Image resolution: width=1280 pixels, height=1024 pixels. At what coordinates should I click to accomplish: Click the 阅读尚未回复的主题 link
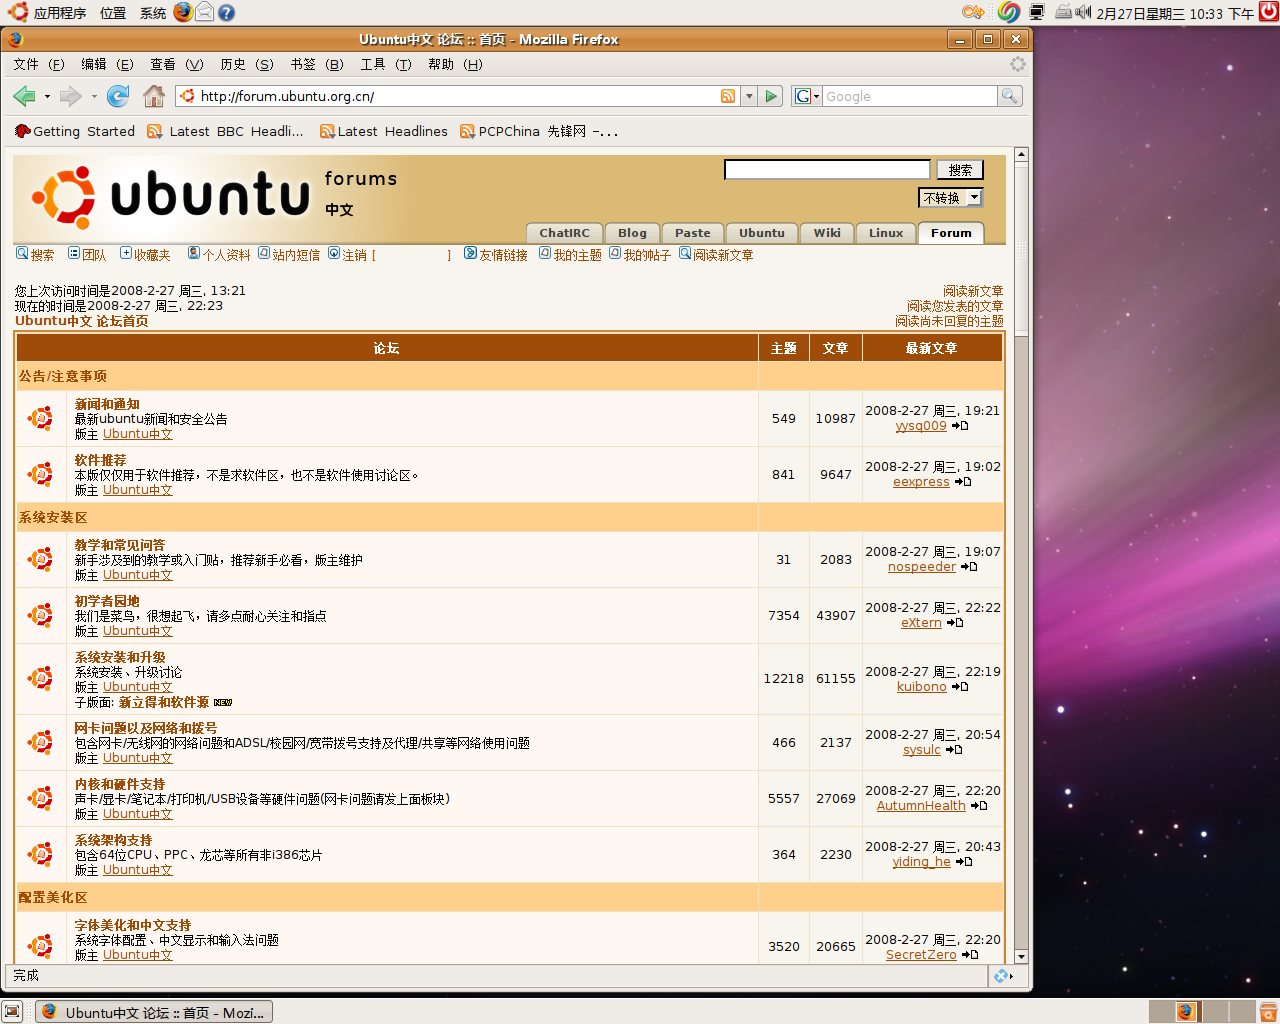pyautogui.click(x=949, y=321)
